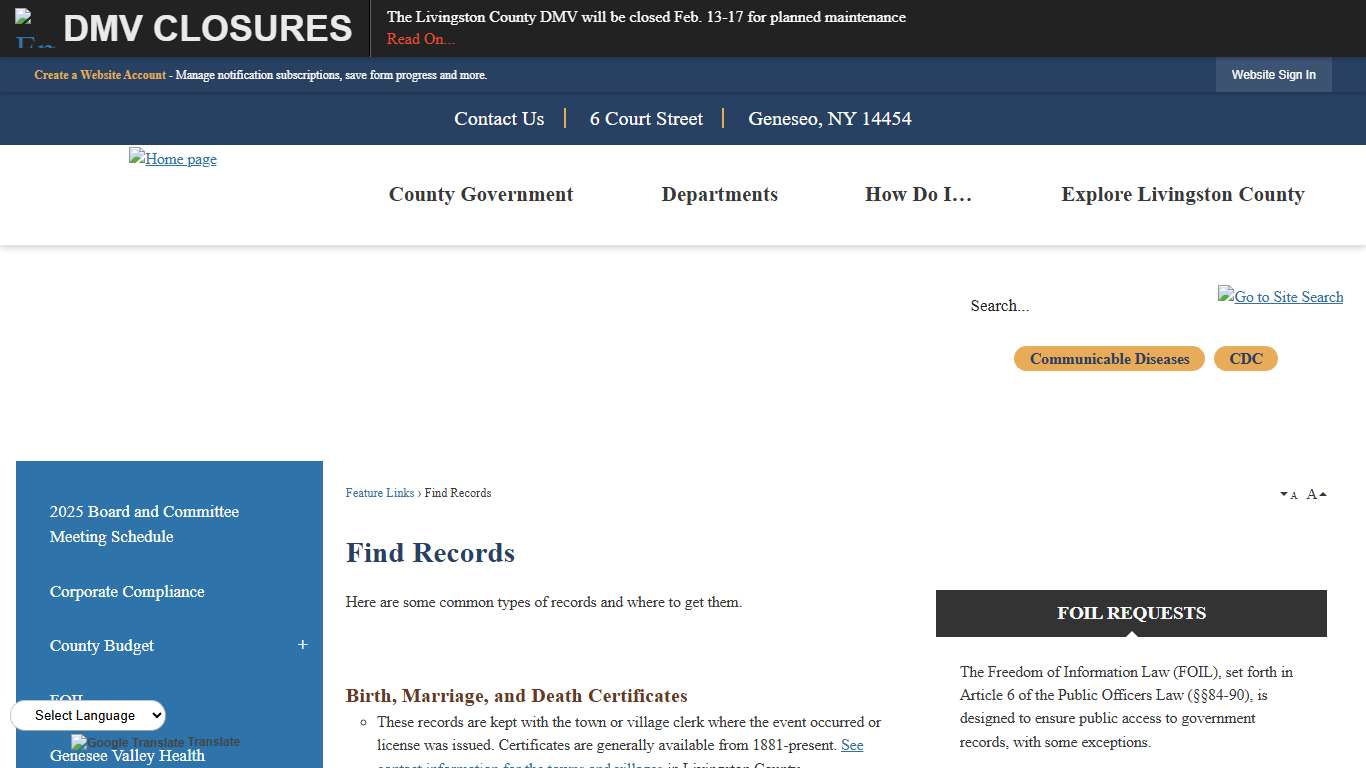Click the Read On... link
The height and width of the screenshot is (768, 1366).
pyautogui.click(x=420, y=39)
